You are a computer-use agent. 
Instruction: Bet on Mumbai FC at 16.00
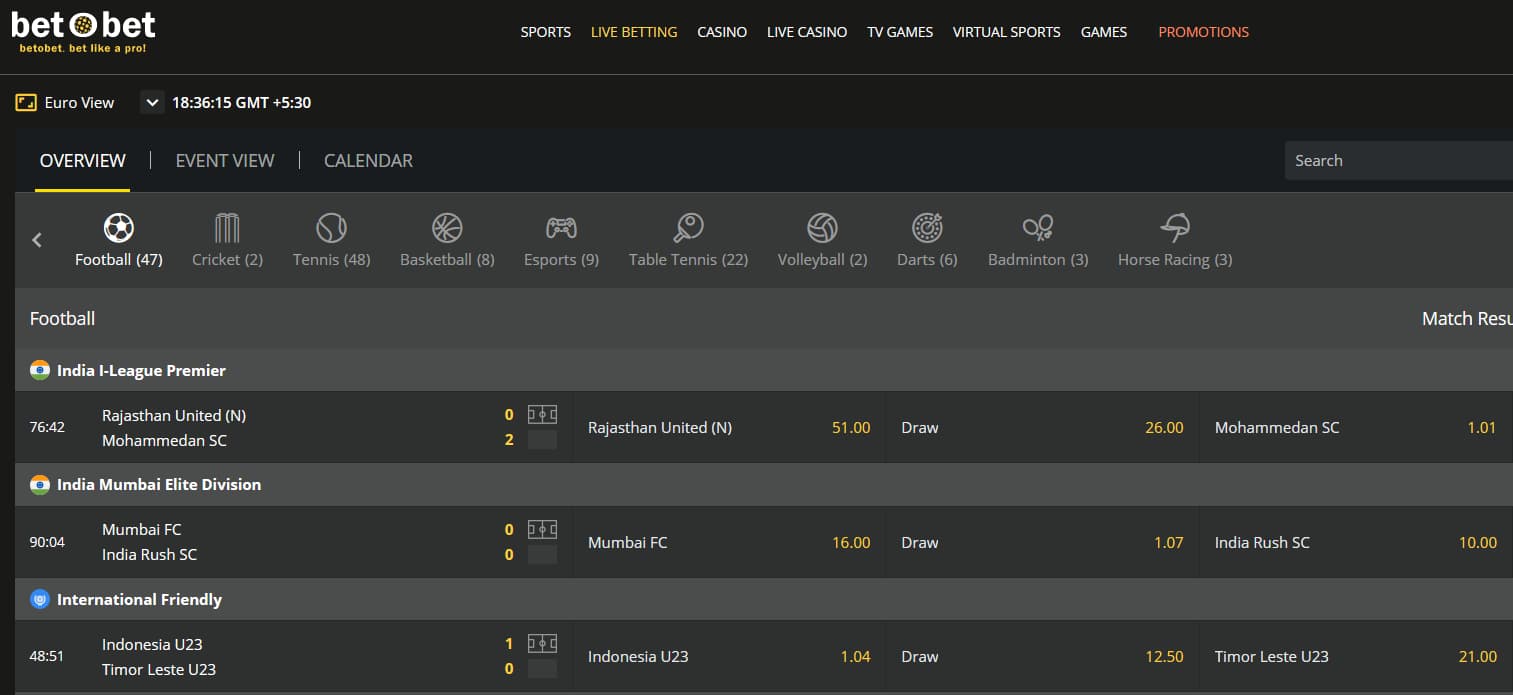[x=729, y=542]
